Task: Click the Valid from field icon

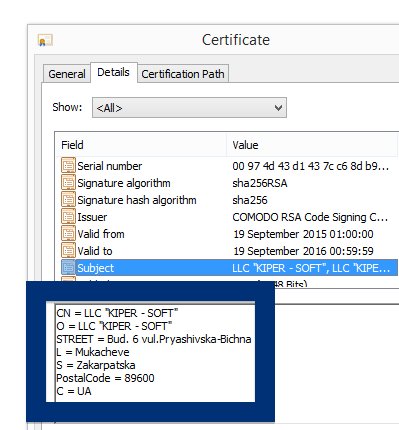Action: tap(68, 234)
